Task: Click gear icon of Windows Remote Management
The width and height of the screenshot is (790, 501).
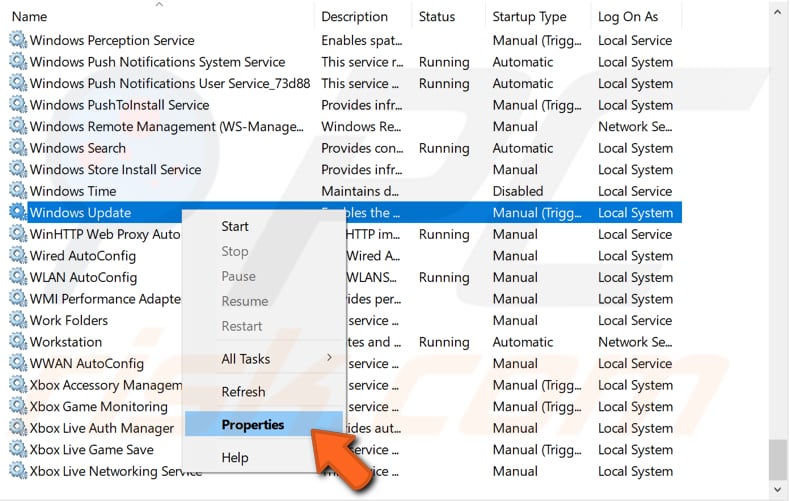Action: point(18,126)
